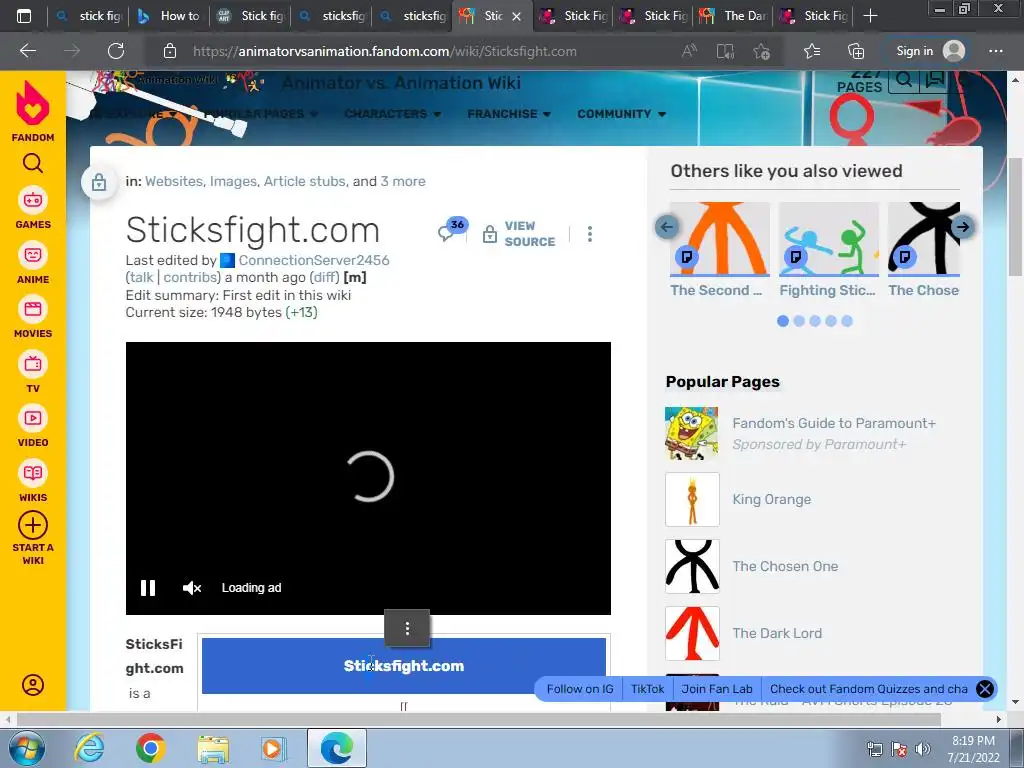Switch to the first 'stick fig' tab
This screenshot has width=1024, height=768.
point(89,16)
